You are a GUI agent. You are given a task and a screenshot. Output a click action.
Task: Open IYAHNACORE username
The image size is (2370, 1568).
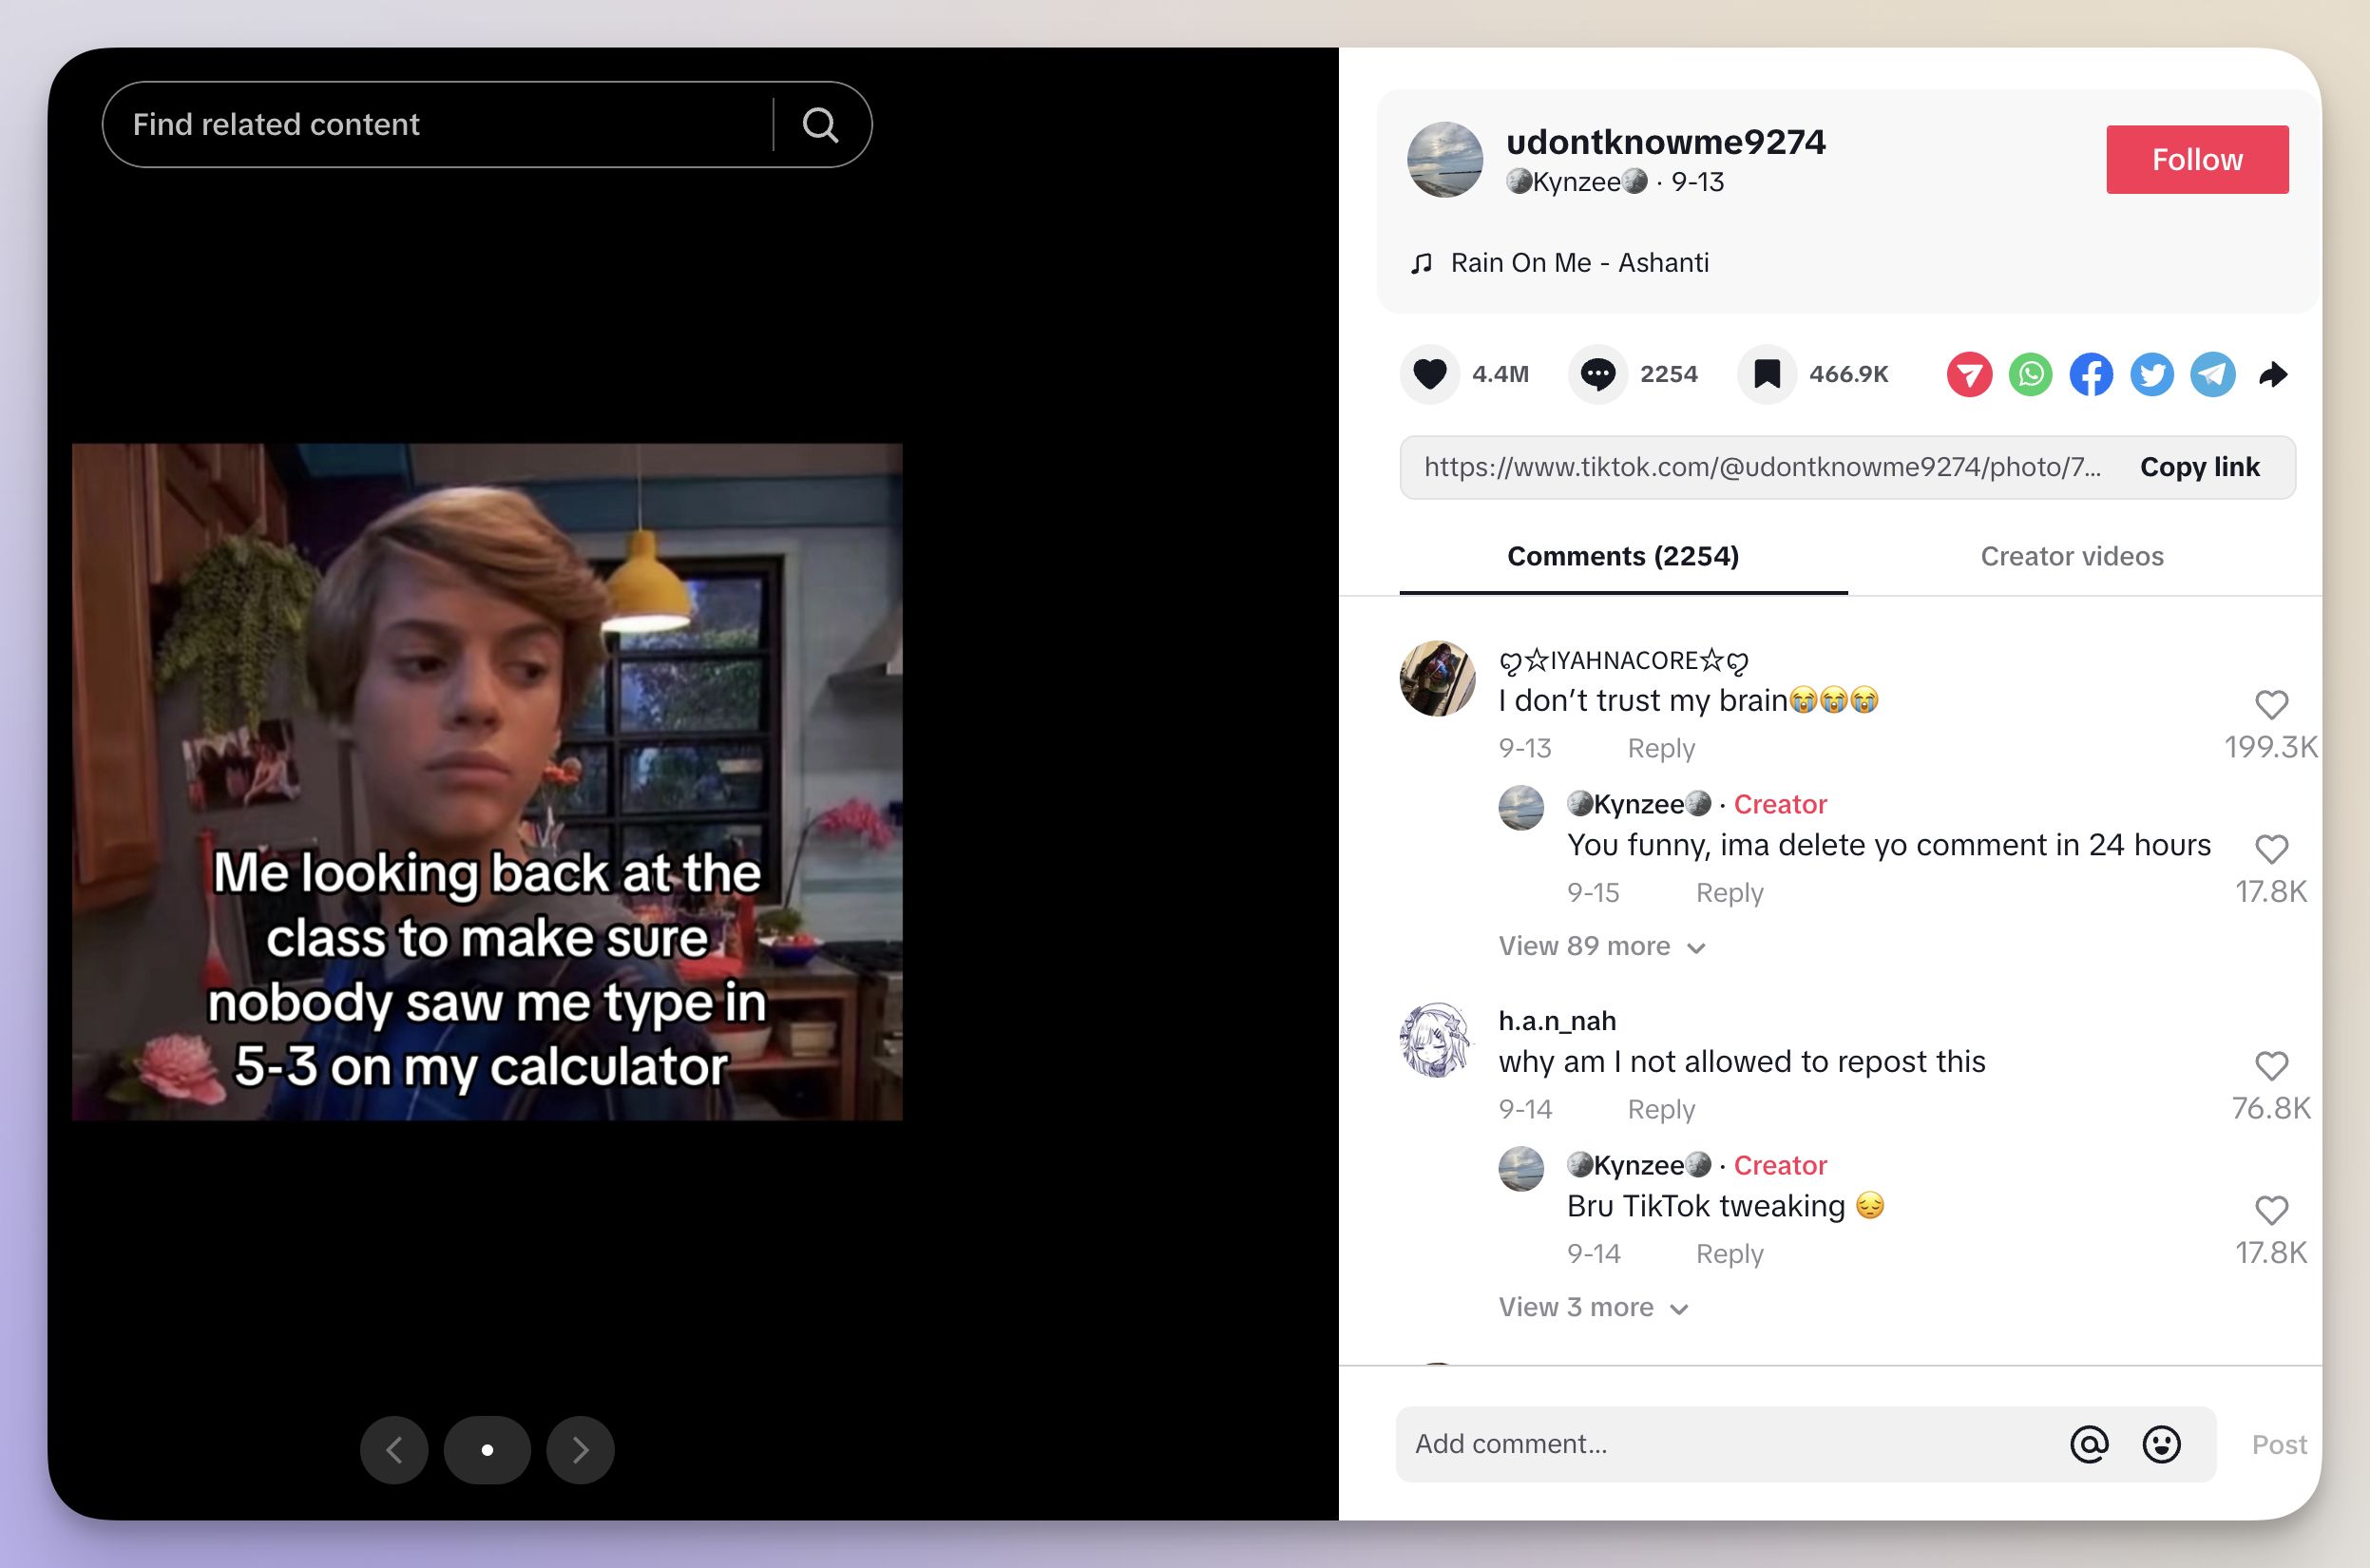[x=1623, y=661]
